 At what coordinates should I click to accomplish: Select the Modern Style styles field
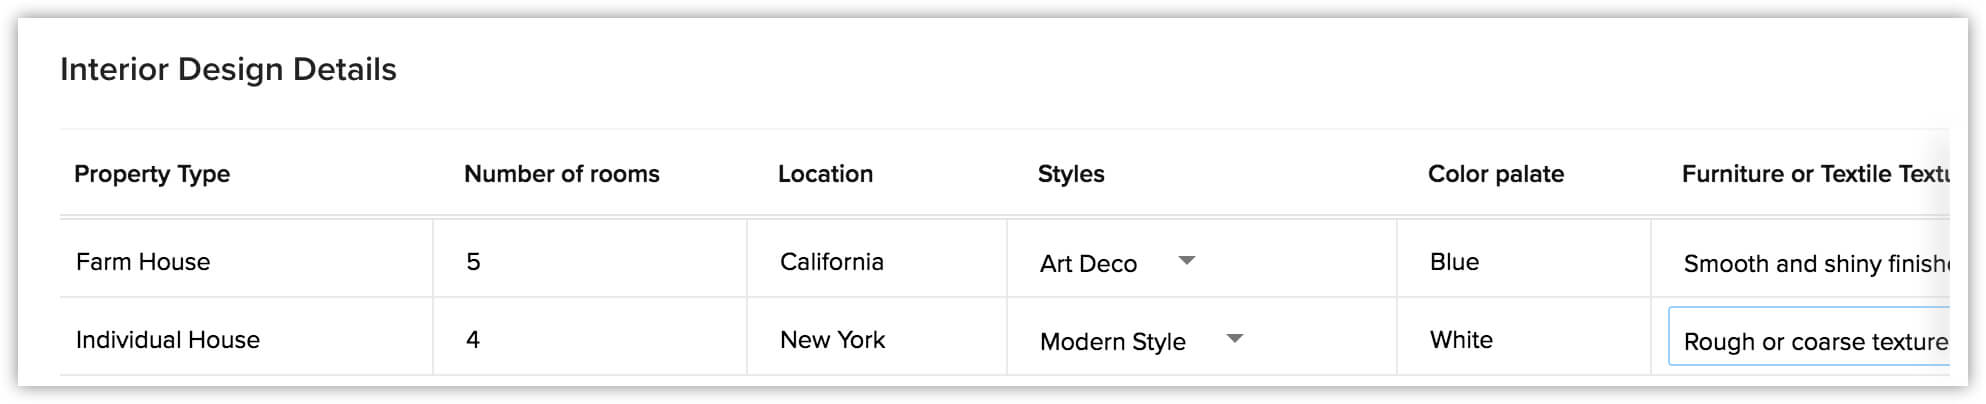pos(1142,341)
